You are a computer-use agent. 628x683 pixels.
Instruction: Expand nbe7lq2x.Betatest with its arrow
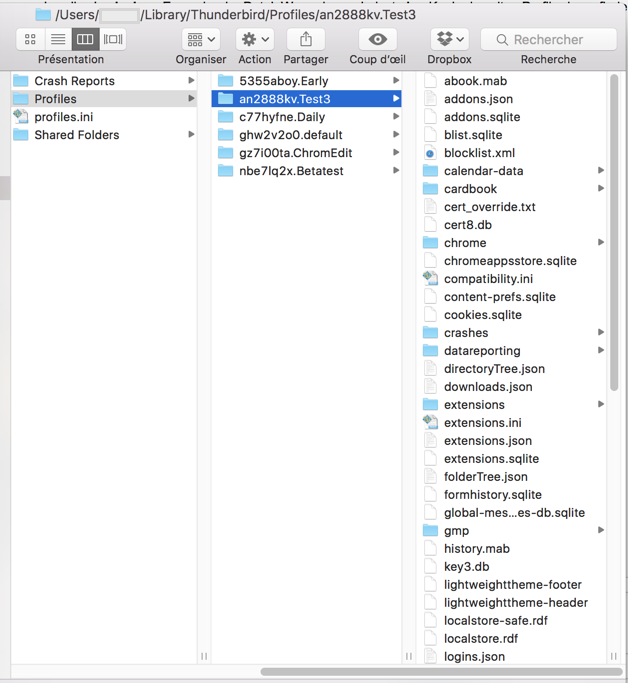(396, 170)
